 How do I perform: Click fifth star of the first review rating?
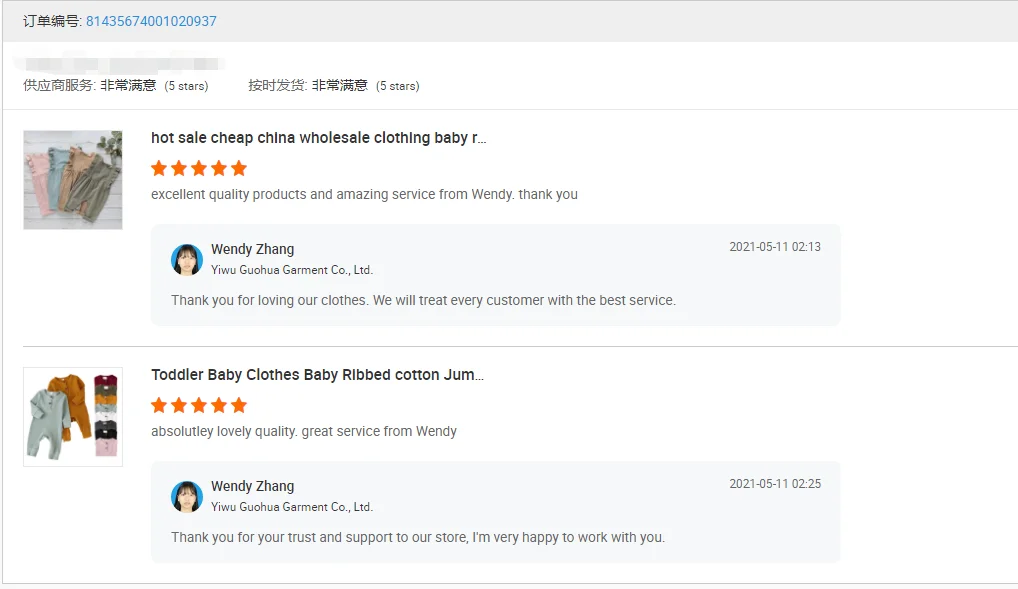[239, 168]
